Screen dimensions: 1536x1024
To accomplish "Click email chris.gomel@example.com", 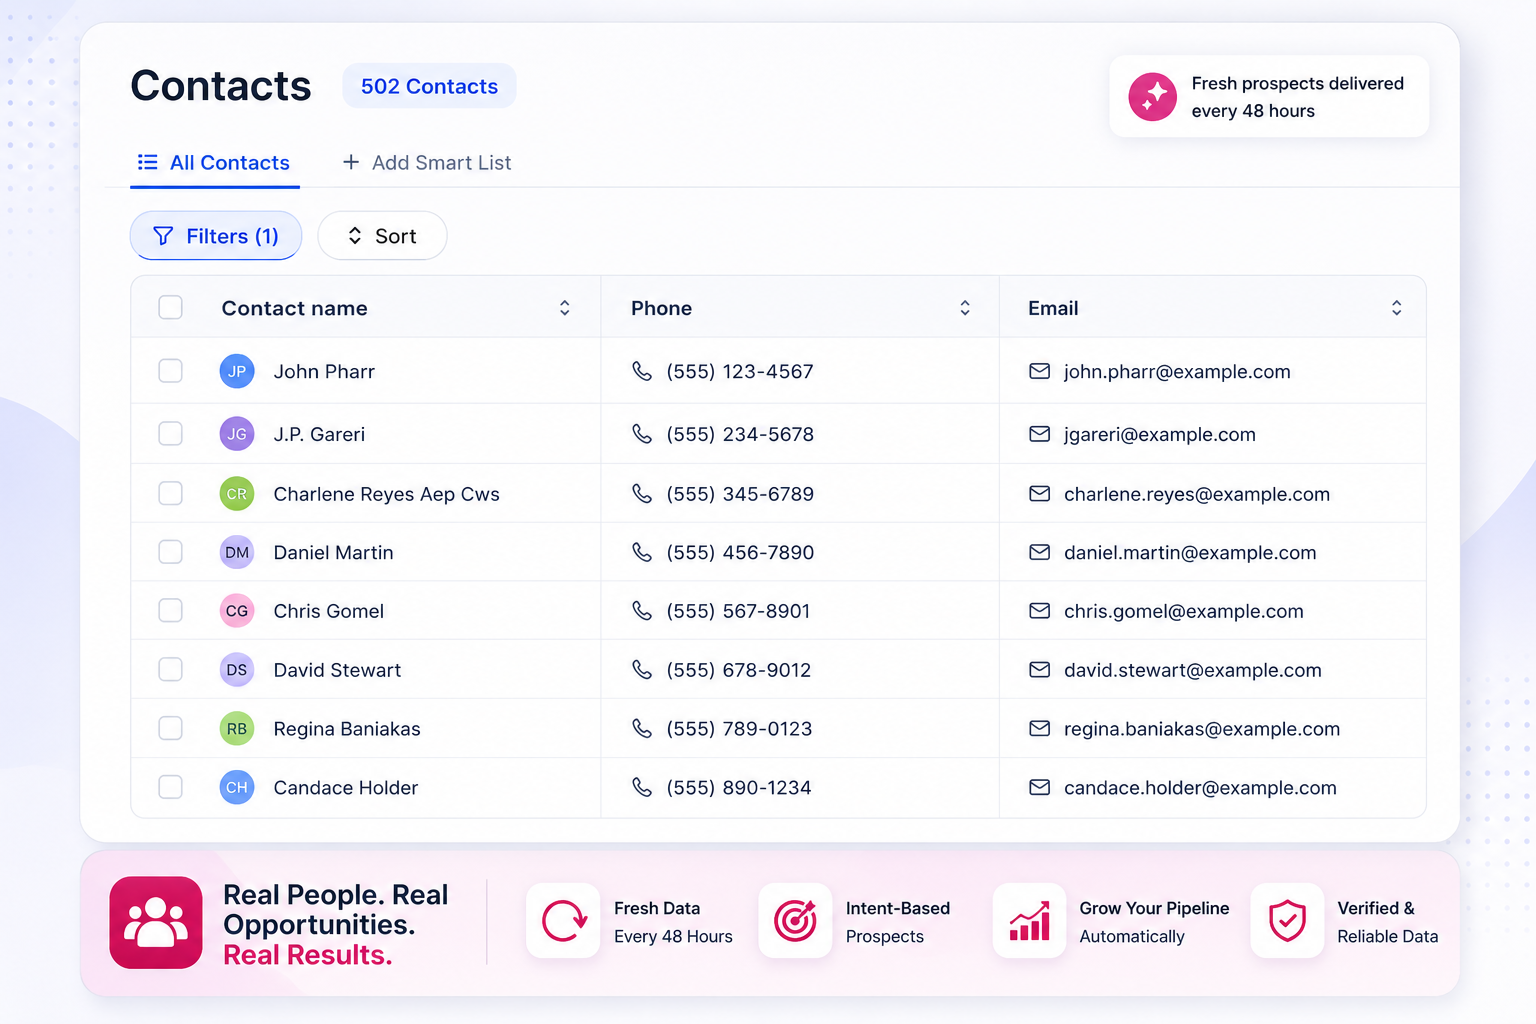I will click(1184, 611).
